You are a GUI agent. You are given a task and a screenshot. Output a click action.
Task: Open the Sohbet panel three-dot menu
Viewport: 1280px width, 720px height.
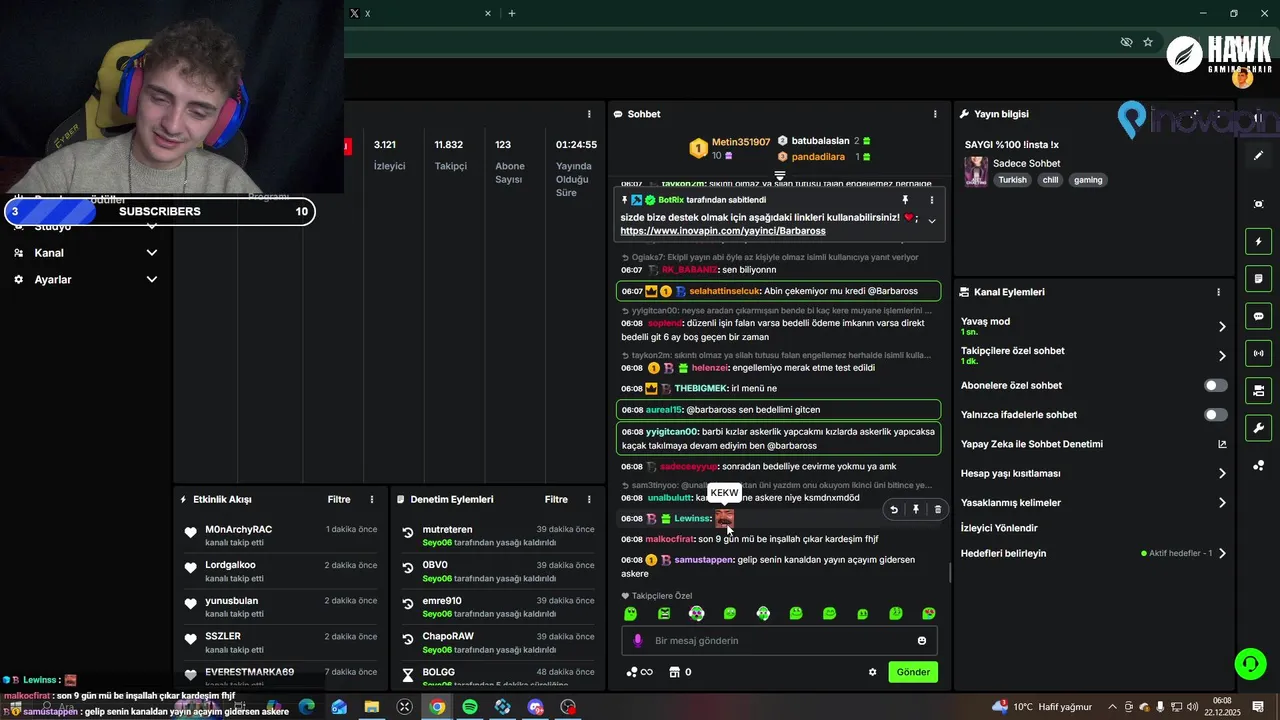point(935,114)
